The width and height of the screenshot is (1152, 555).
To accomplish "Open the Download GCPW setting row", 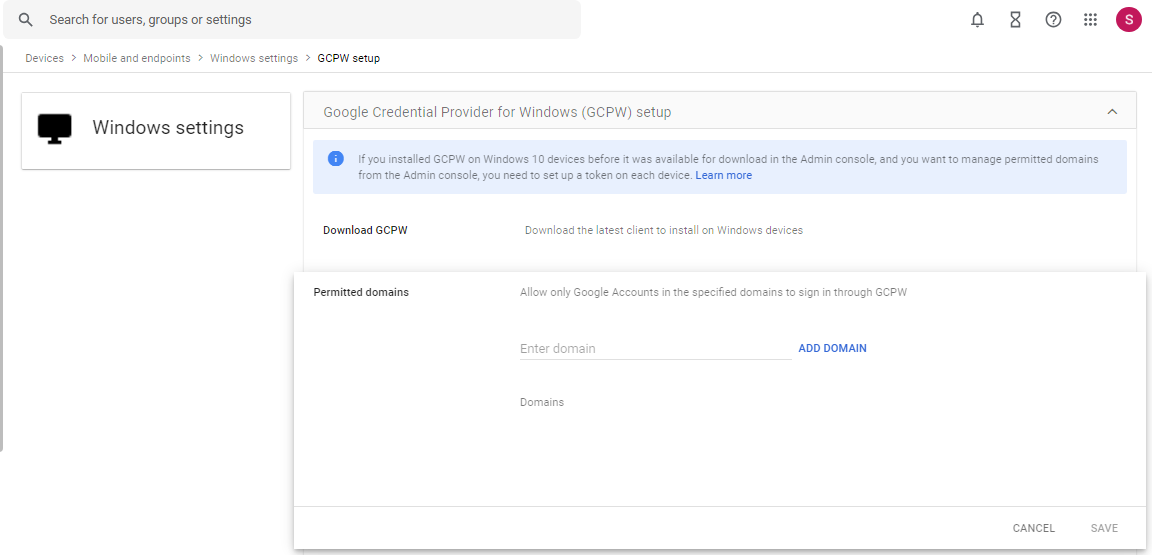I will click(720, 230).
